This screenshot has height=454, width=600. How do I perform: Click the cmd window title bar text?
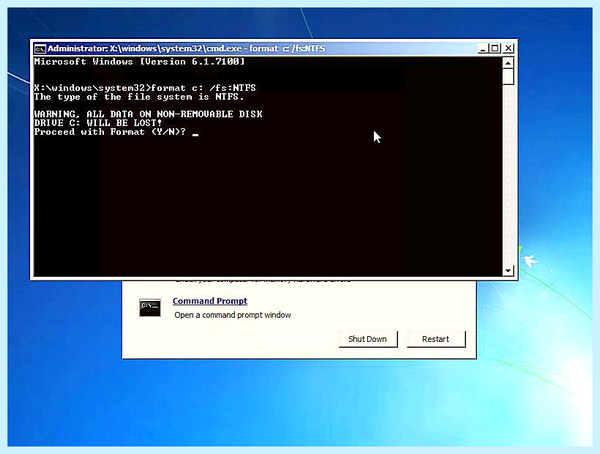(186, 49)
